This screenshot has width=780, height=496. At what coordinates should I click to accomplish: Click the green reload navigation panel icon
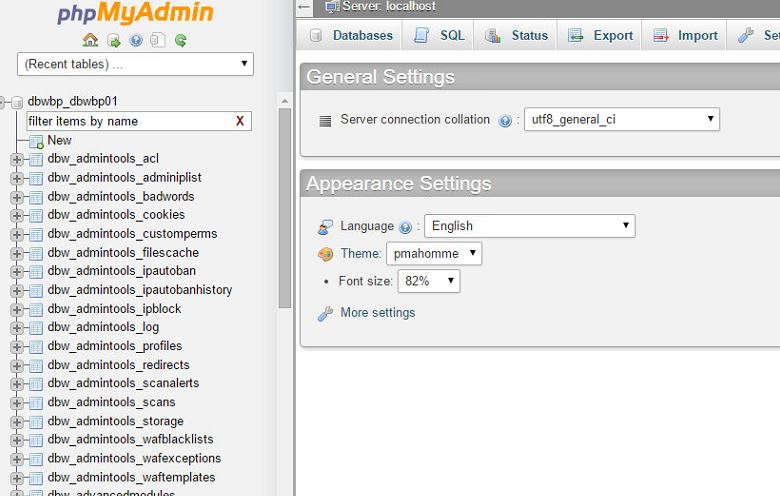[x=181, y=41]
